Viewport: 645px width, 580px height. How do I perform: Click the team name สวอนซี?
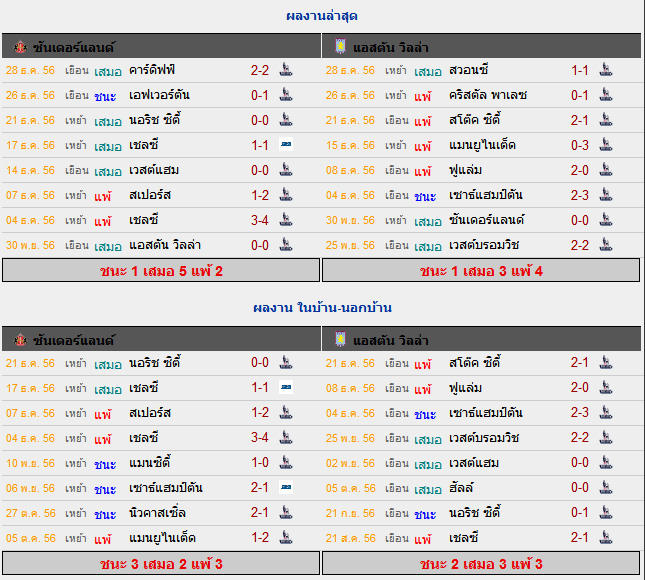tap(469, 70)
